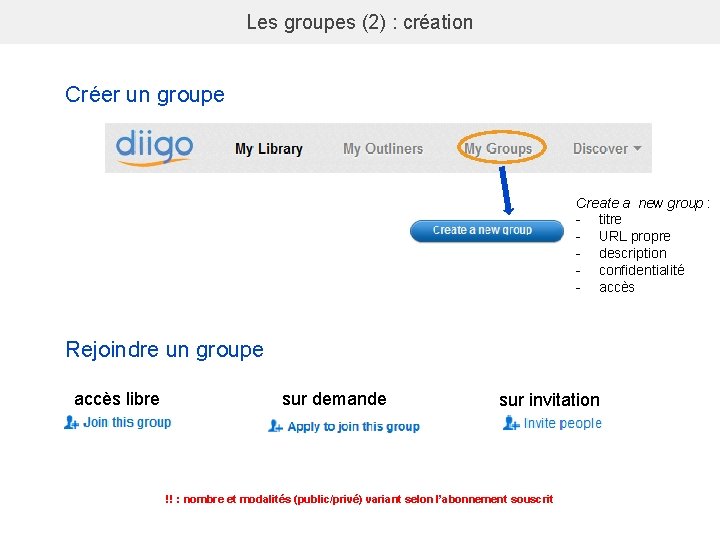The width and height of the screenshot is (720, 540).
Task: Select the 'accès' list item
Action: (617, 287)
